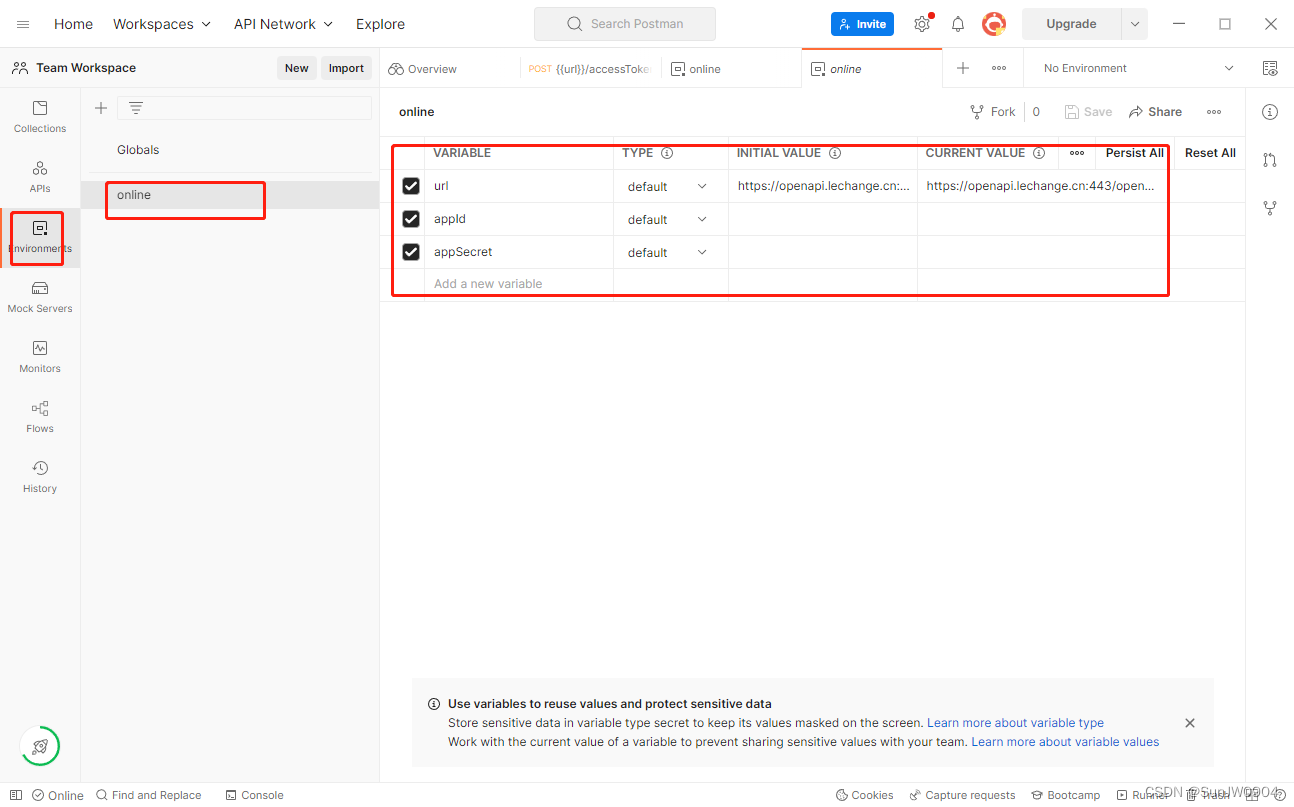
Task: Uncheck the appSecret variable checkbox
Action: 411,252
